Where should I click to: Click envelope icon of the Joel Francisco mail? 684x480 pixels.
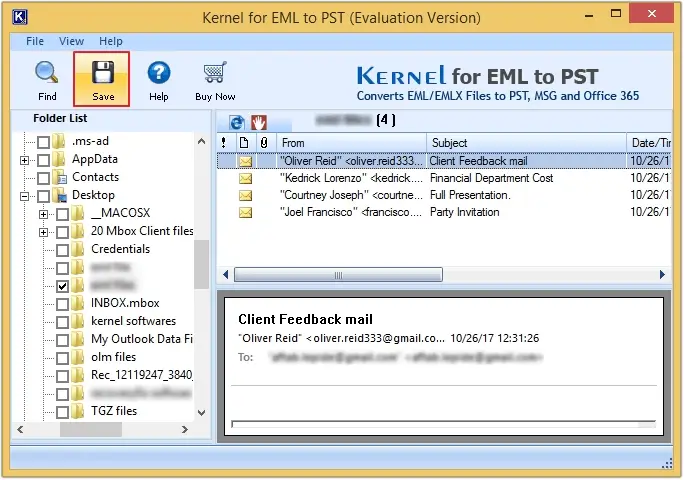click(x=246, y=213)
